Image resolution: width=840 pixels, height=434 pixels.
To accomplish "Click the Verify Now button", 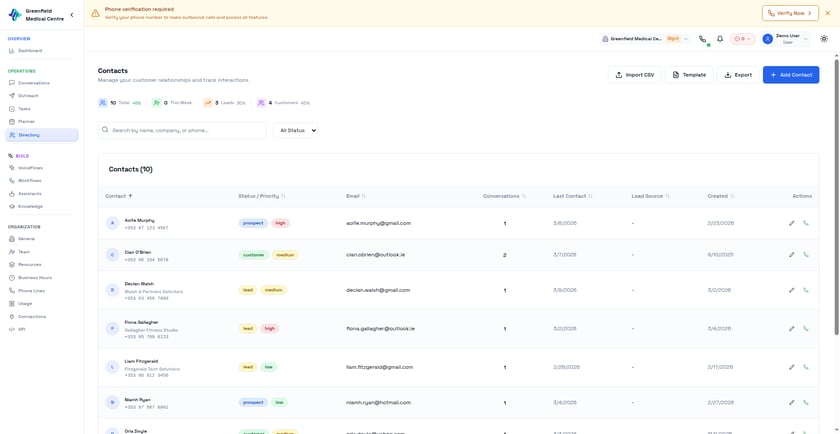I will click(x=790, y=13).
